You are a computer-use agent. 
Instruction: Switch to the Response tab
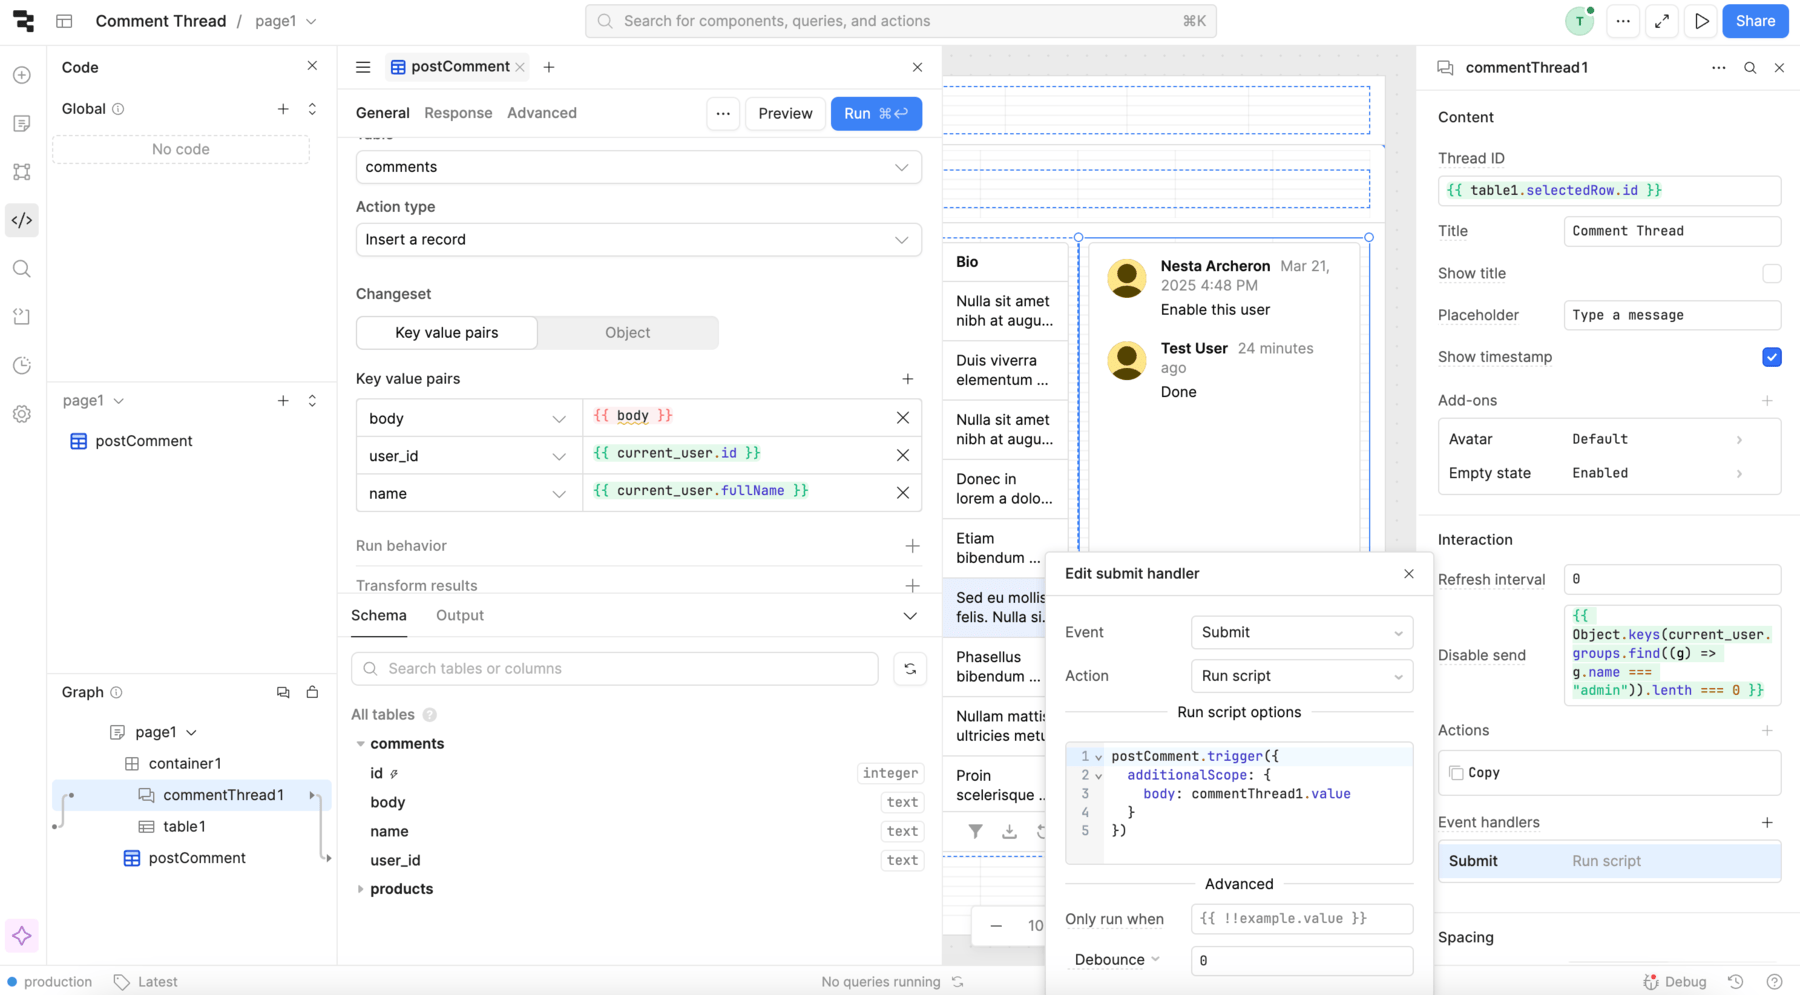tap(458, 113)
